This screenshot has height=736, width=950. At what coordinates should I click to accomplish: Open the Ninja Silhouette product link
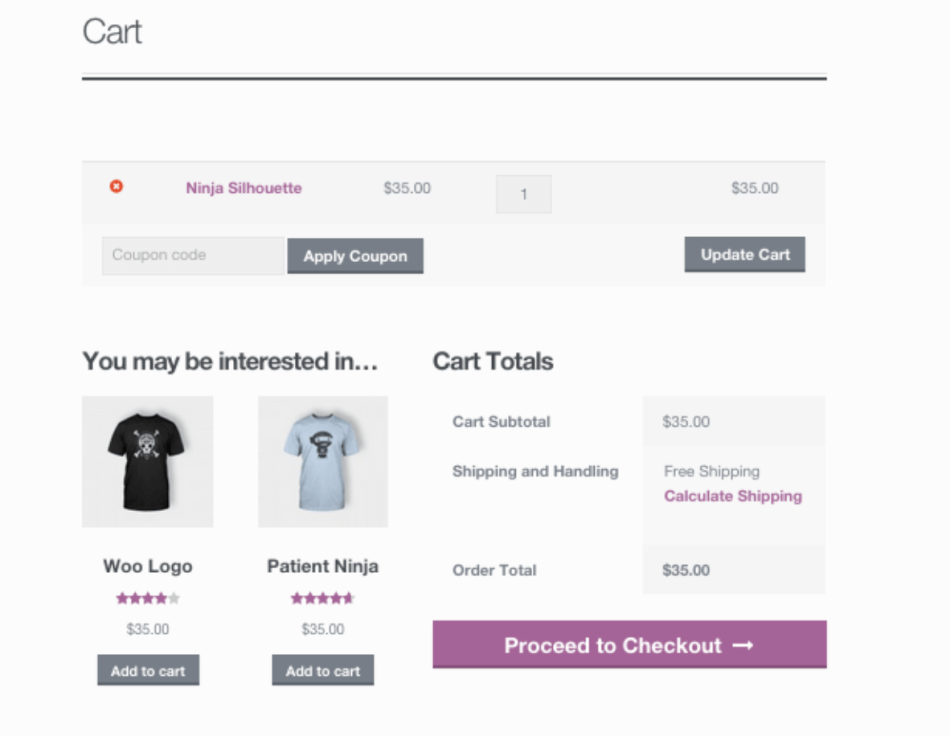click(x=243, y=188)
